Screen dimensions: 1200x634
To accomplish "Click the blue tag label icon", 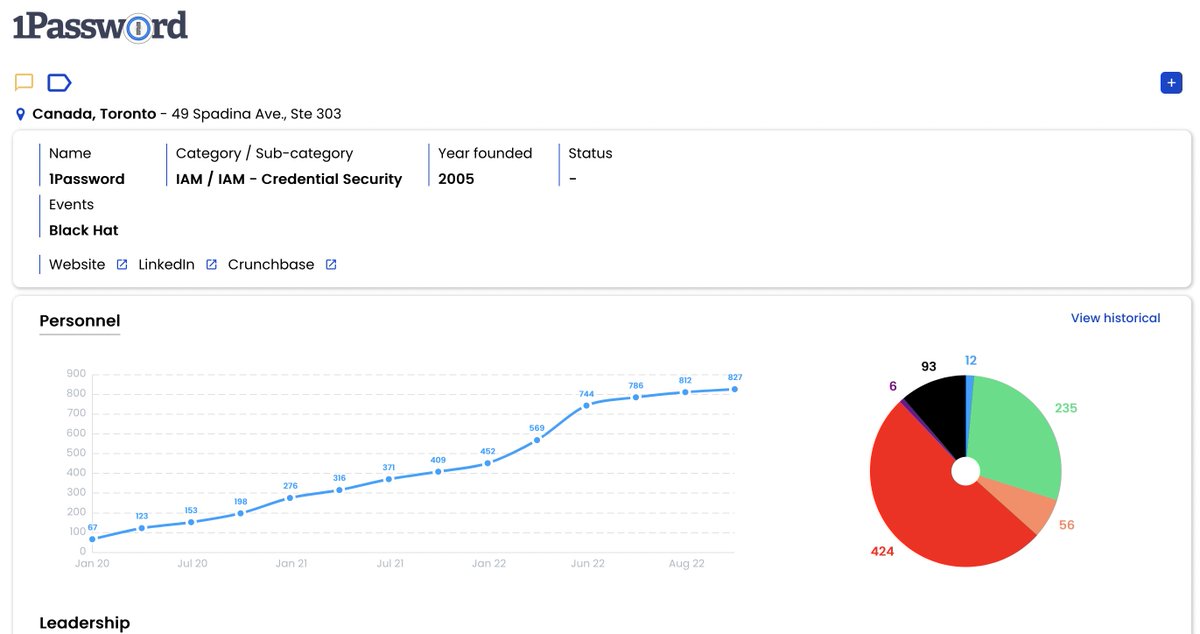I will coord(60,82).
